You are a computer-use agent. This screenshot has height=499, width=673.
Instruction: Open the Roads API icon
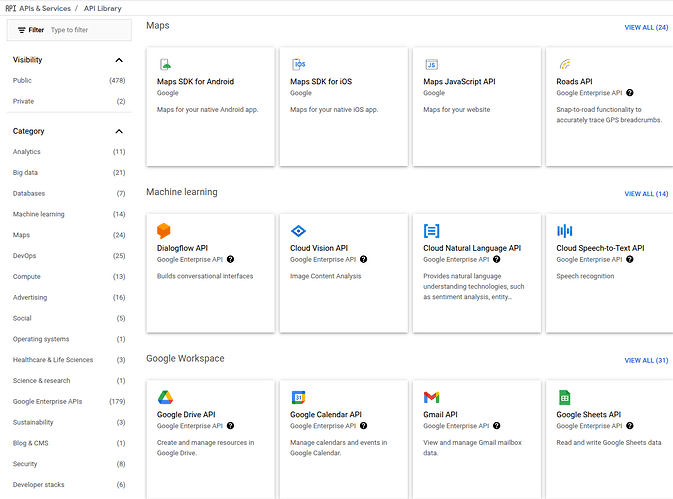pos(564,65)
